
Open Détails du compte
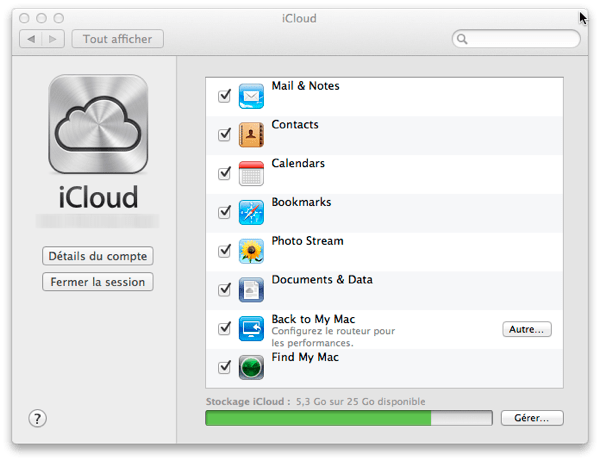pos(97,256)
